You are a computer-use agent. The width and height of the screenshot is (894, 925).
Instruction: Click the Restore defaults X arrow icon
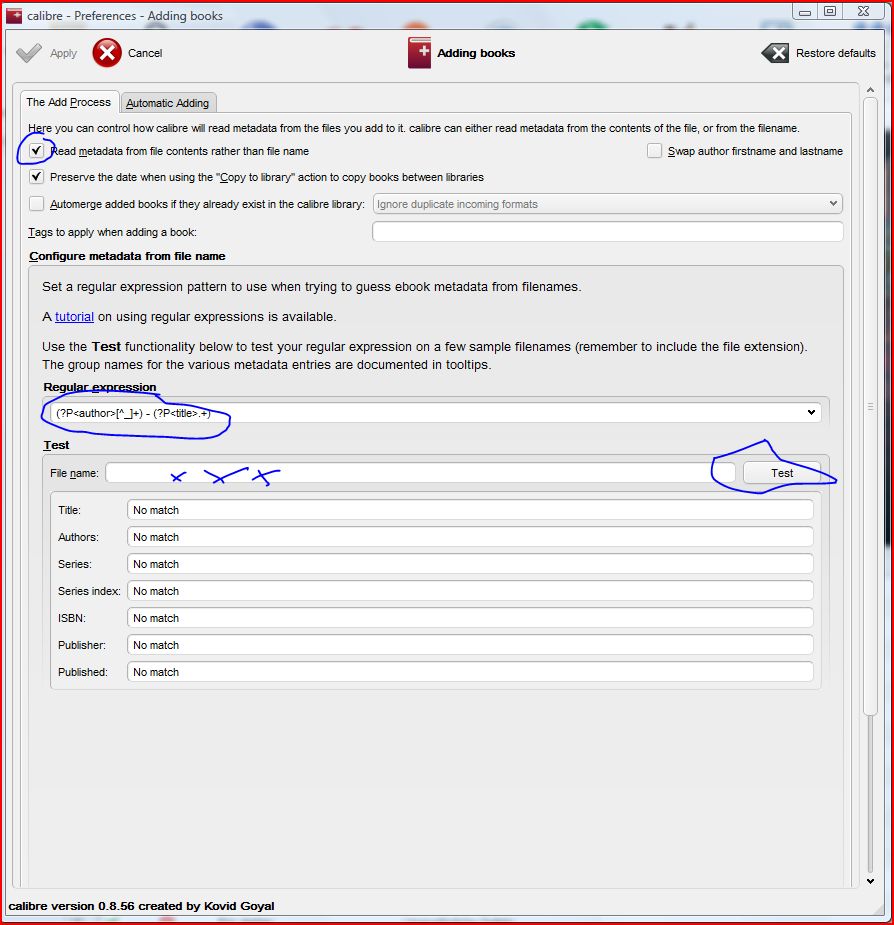point(775,53)
